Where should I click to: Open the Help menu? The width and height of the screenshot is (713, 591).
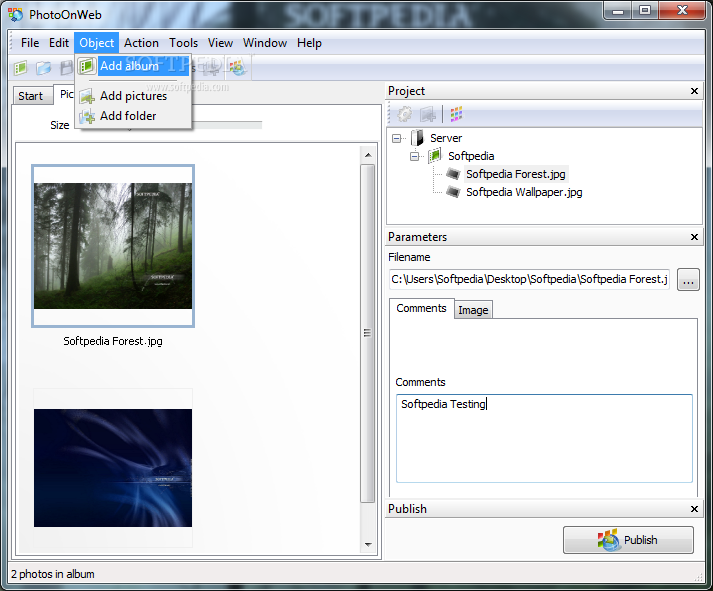point(309,43)
